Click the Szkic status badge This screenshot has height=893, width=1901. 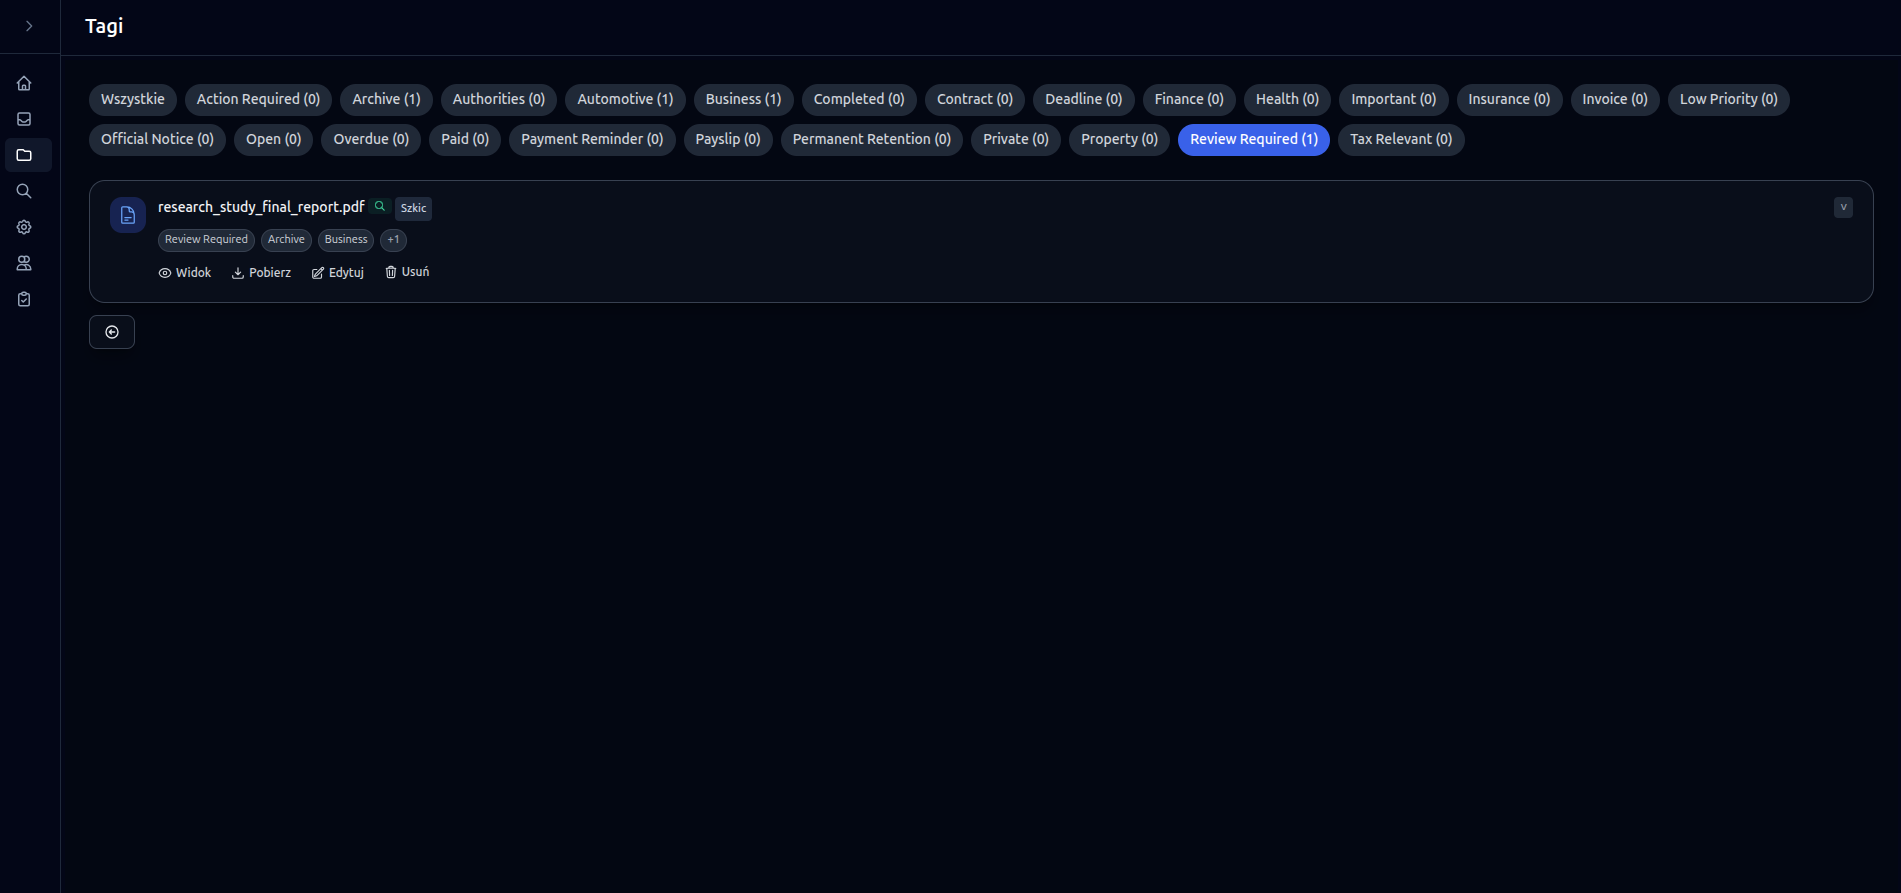coord(413,208)
